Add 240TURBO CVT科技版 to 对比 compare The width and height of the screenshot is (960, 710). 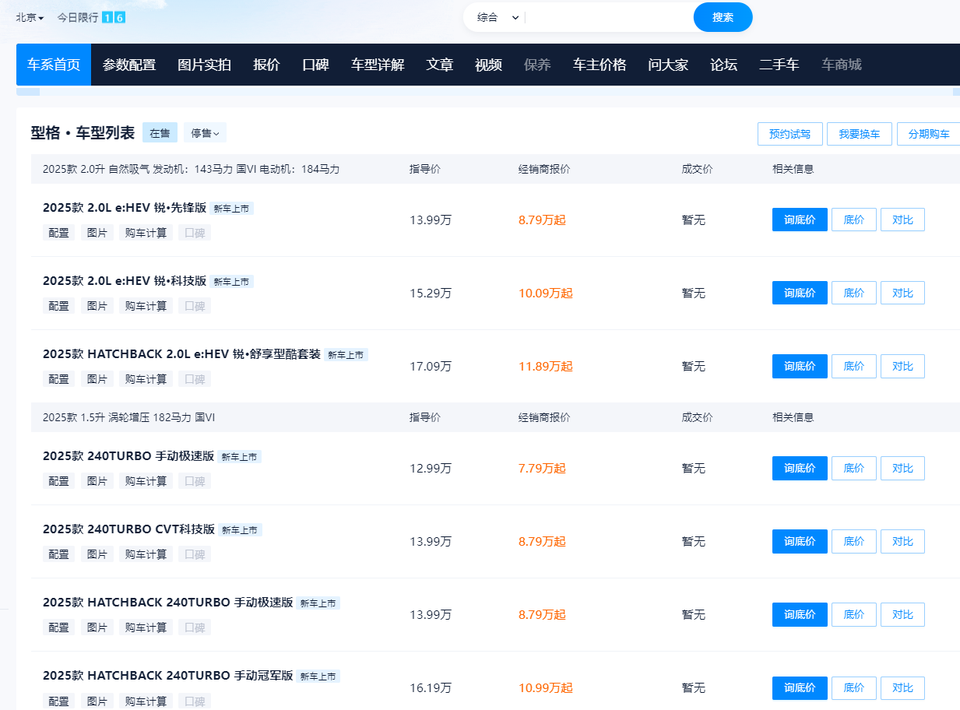click(x=902, y=541)
